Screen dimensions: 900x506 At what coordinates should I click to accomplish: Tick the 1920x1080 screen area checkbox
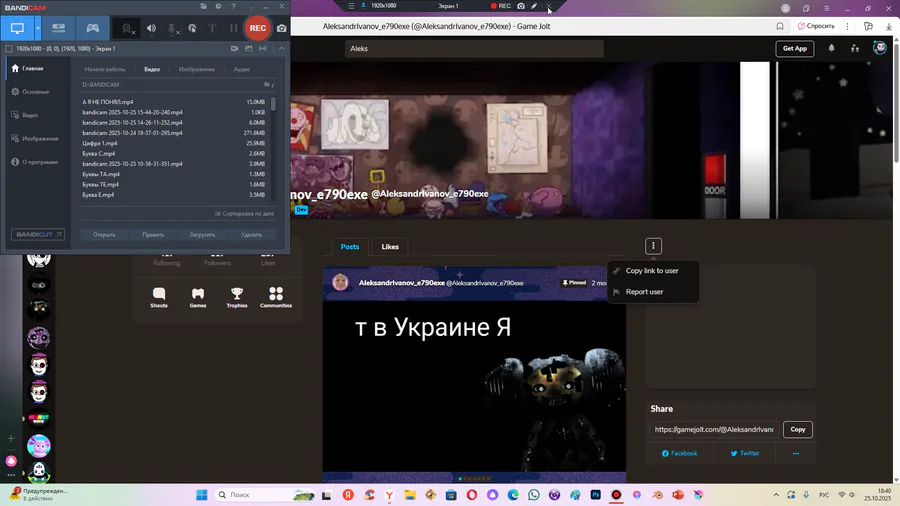9,49
